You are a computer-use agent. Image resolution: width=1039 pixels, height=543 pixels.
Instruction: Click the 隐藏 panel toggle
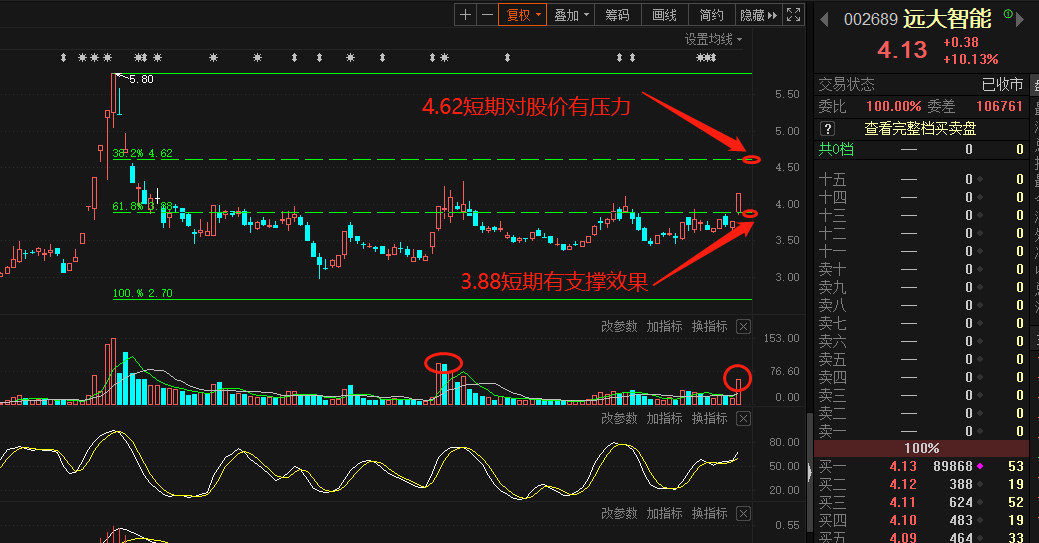point(759,15)
